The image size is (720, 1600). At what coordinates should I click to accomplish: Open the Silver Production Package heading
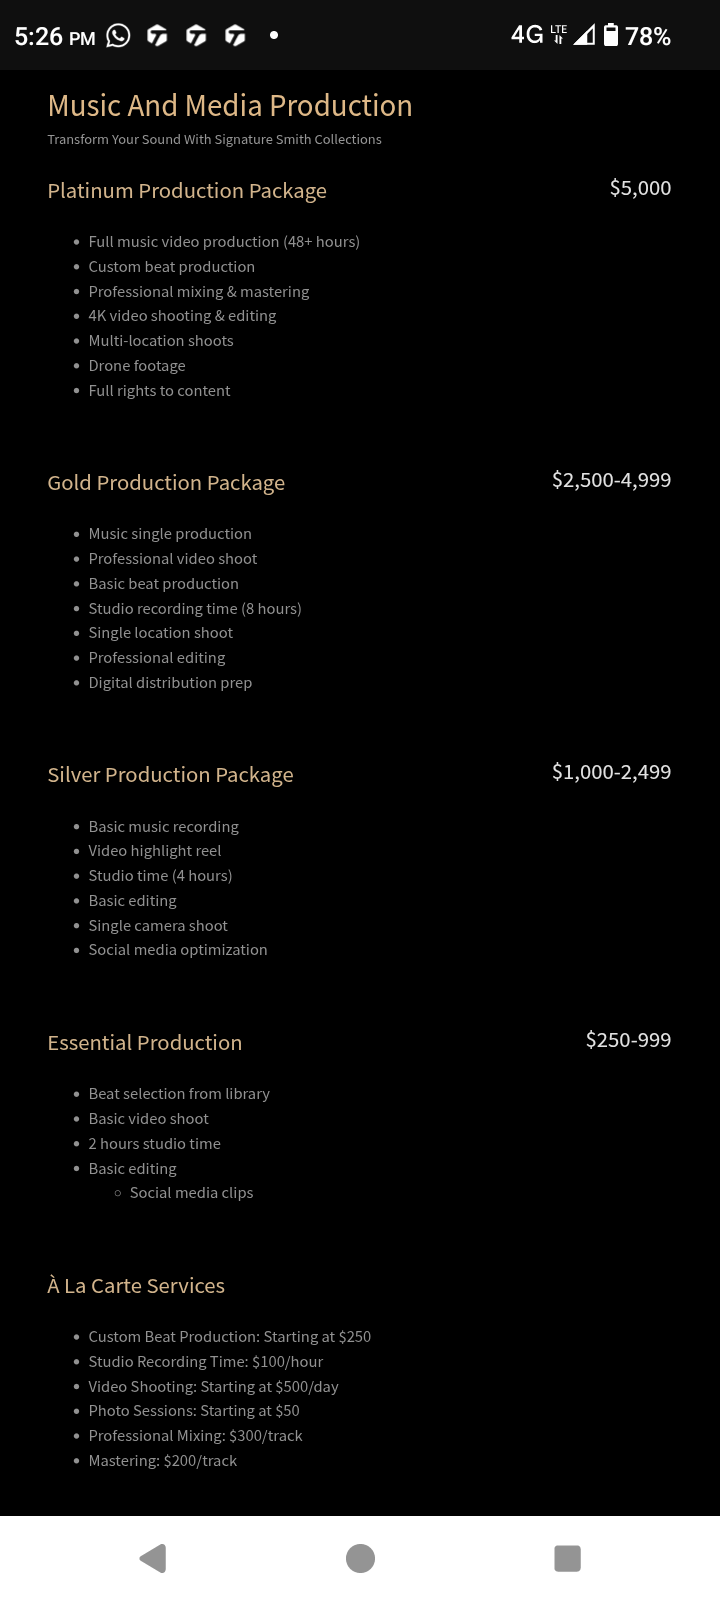point(170,775)
